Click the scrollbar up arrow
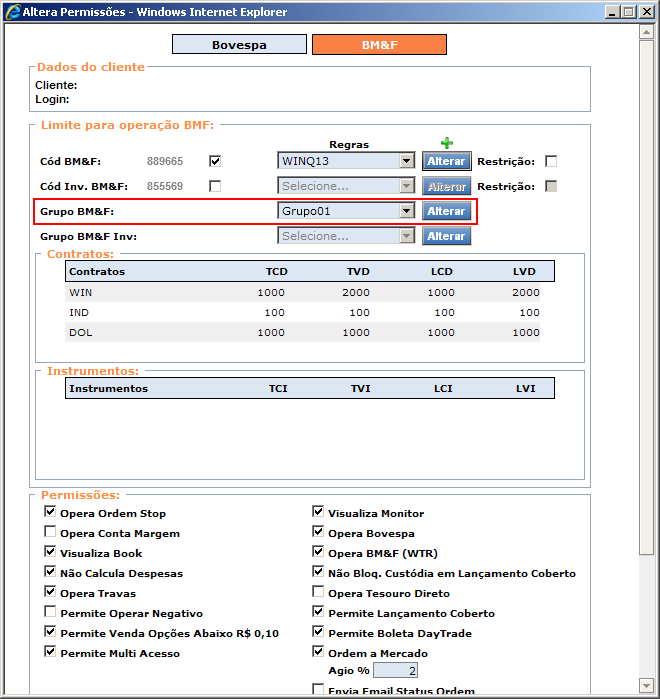The width and height of the screenshot is (660, 699). click(x=646, y=32)
